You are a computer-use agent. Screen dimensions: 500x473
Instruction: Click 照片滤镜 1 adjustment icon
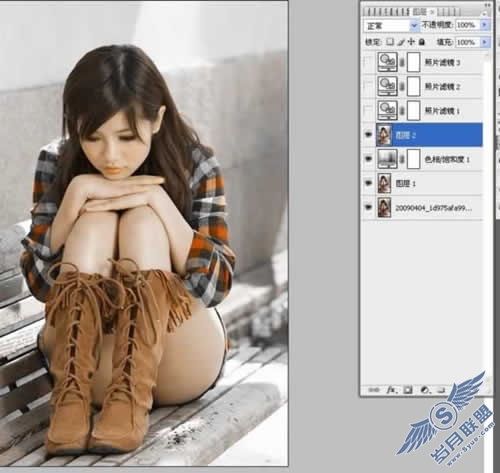[387, 110]
